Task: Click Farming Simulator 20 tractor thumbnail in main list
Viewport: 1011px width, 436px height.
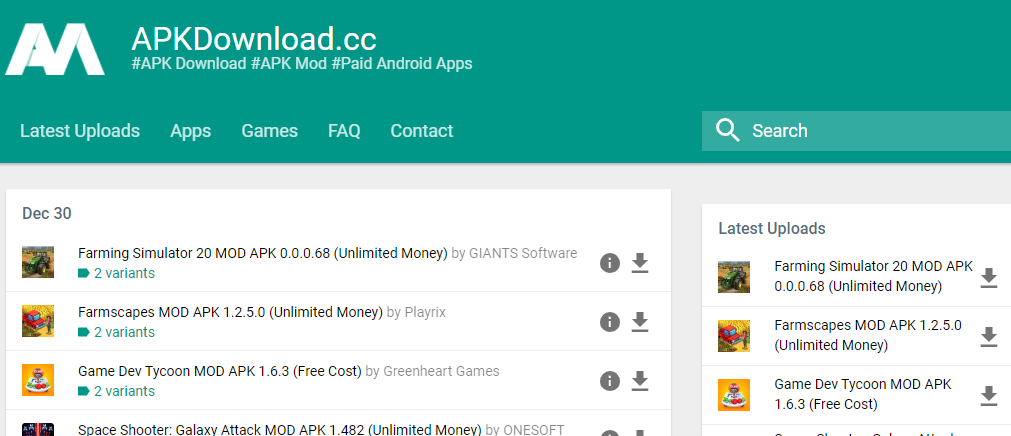Action: point(38,262)
